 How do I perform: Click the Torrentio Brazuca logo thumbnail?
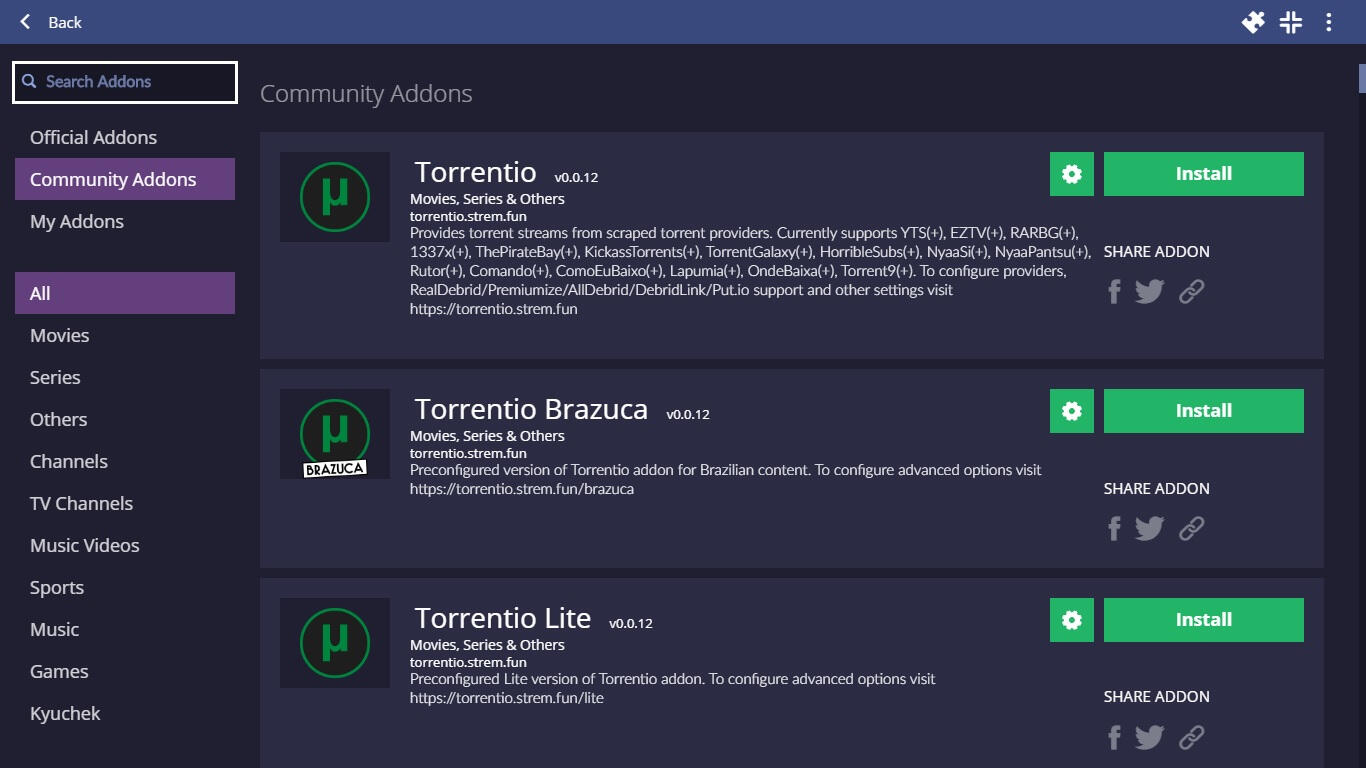(335, 434)
